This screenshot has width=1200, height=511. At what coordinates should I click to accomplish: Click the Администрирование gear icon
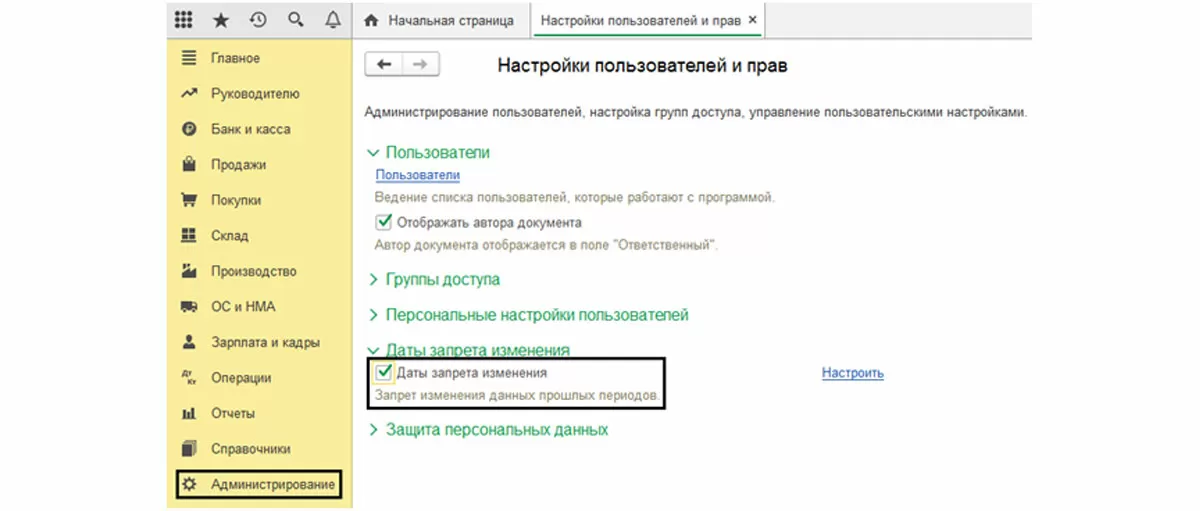click(x=188, y=485)
